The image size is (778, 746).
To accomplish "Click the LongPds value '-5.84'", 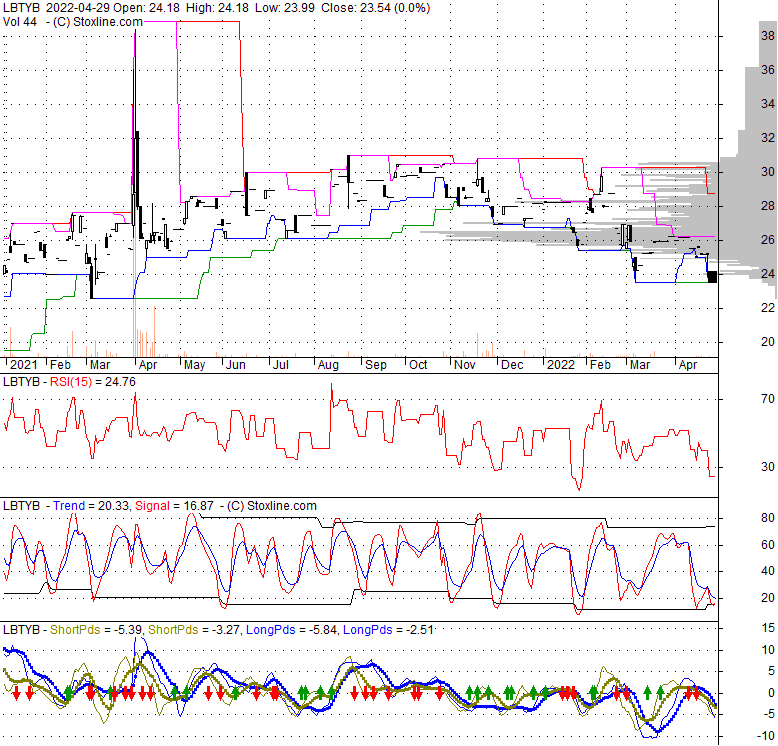I will (323, 629).
